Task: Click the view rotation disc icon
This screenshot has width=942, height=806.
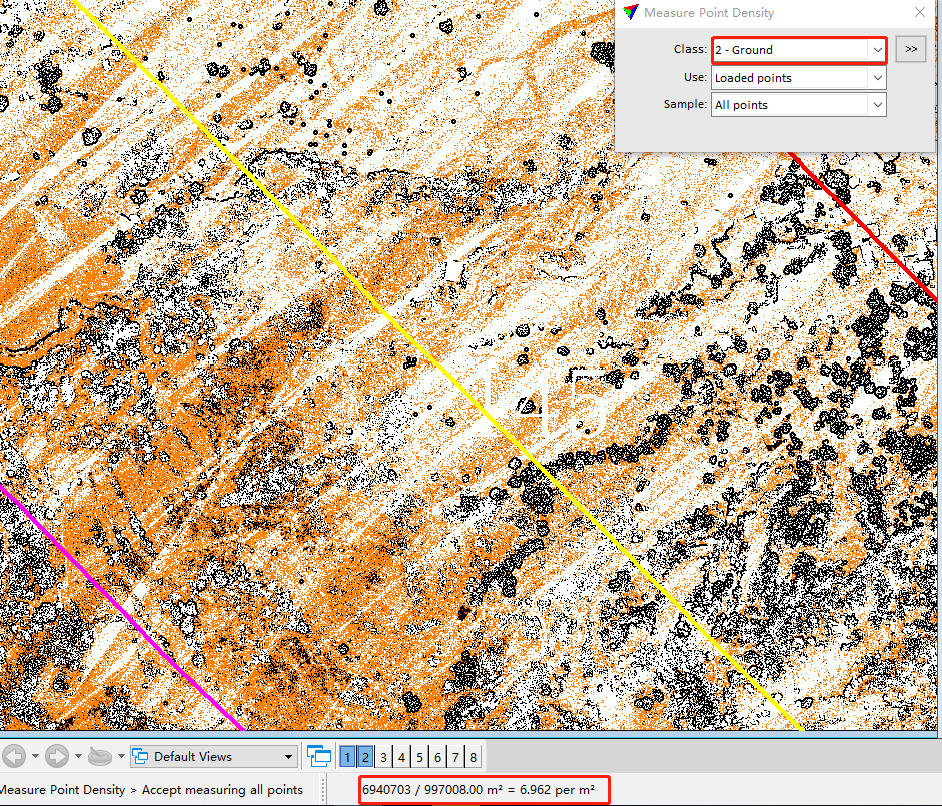Action: click(101, 756)
